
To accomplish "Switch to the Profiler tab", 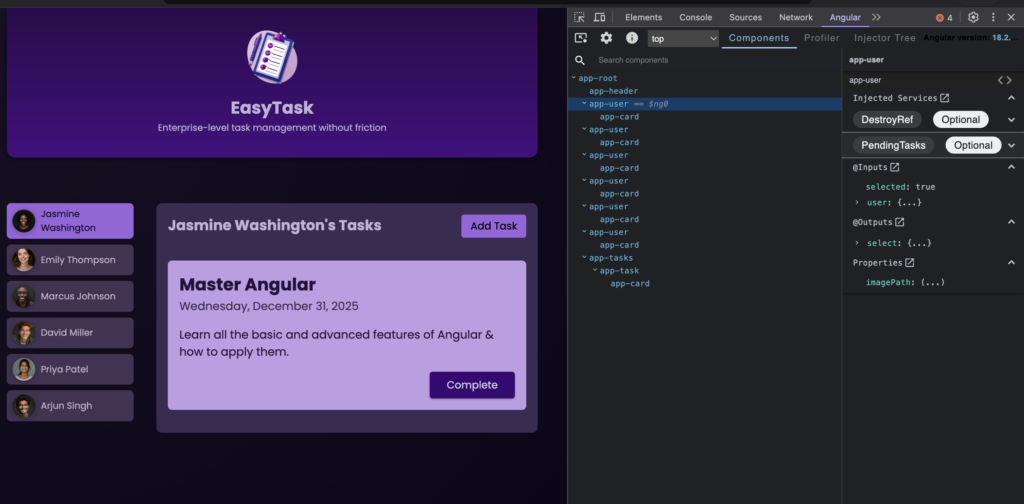I will tap(821, 38).
